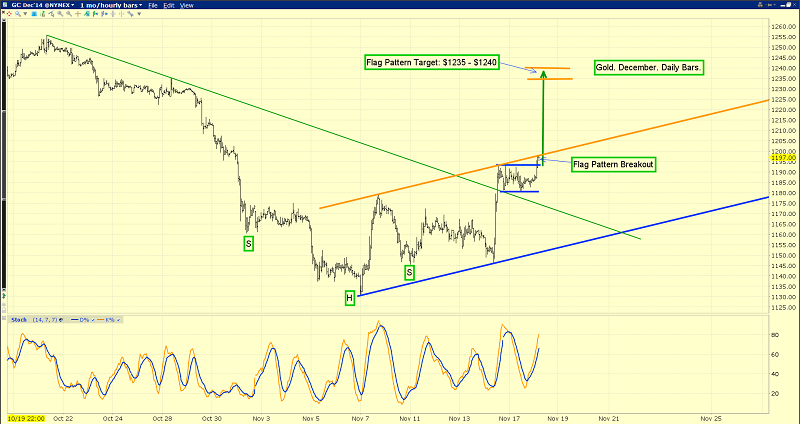Viewport: 800px width, 424px height.
Task: Select the magnifier zoom tool
Action: (17, 14)
